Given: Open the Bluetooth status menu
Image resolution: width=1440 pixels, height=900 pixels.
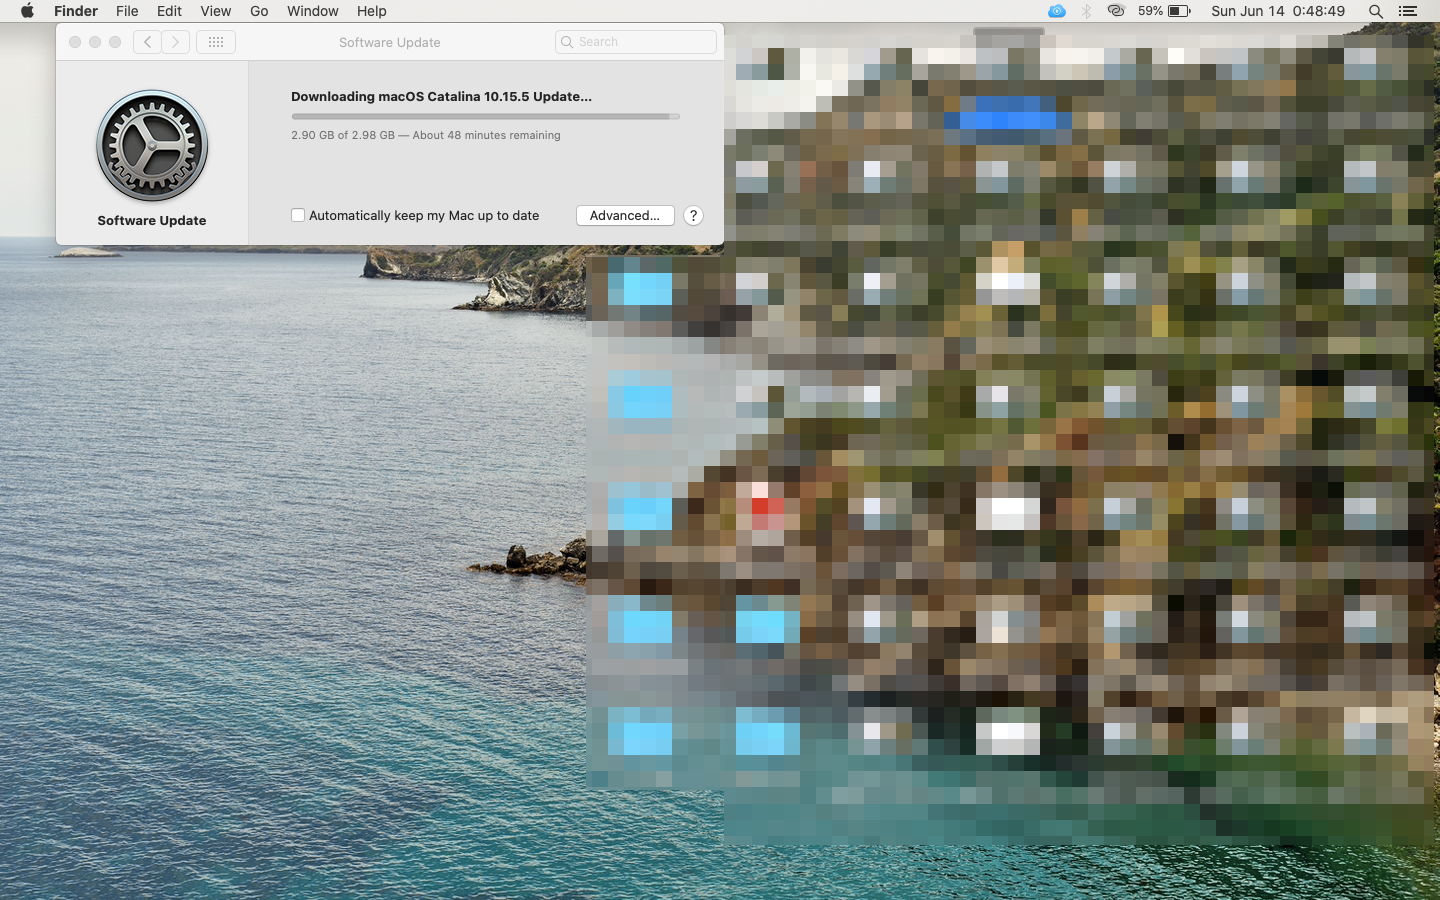Looking at the screenshot, I should click(1086, 11).
